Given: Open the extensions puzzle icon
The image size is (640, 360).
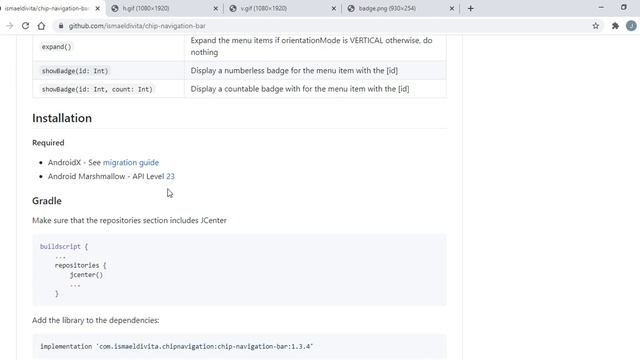Looking at the screenshot, I should 615,26.
